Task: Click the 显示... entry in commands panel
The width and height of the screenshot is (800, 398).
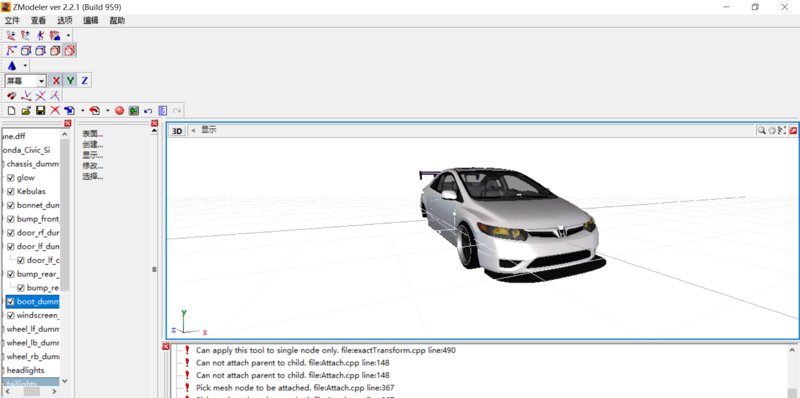Action: coord(93,155)
